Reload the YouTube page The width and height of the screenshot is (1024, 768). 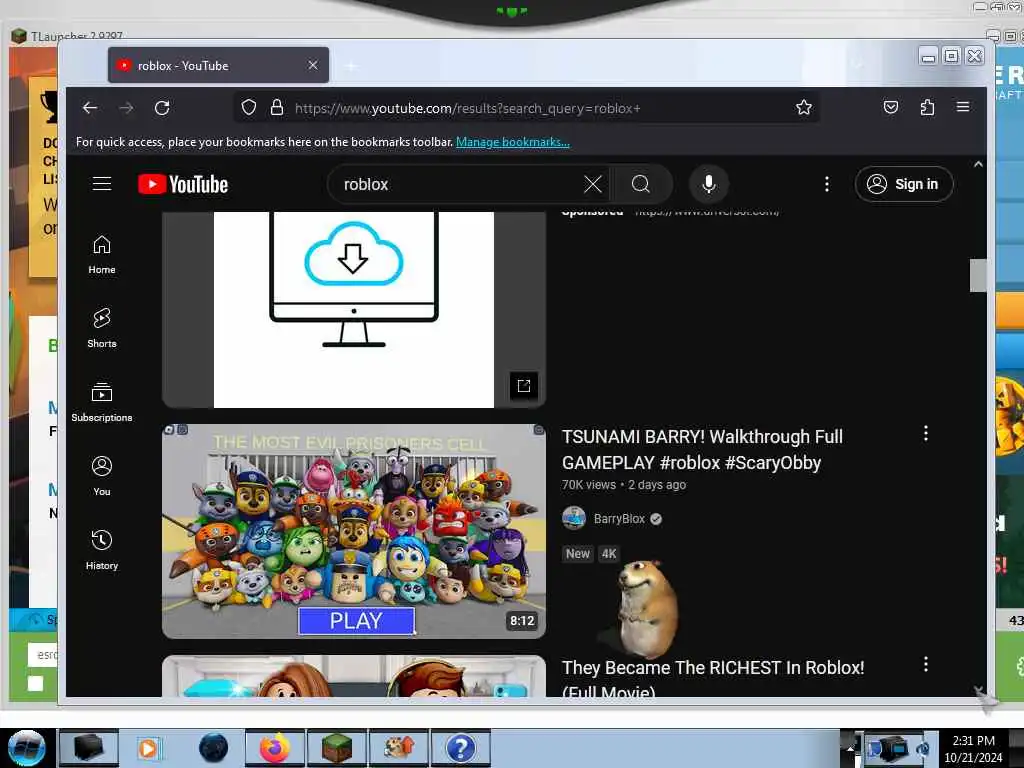pos(162,108)
